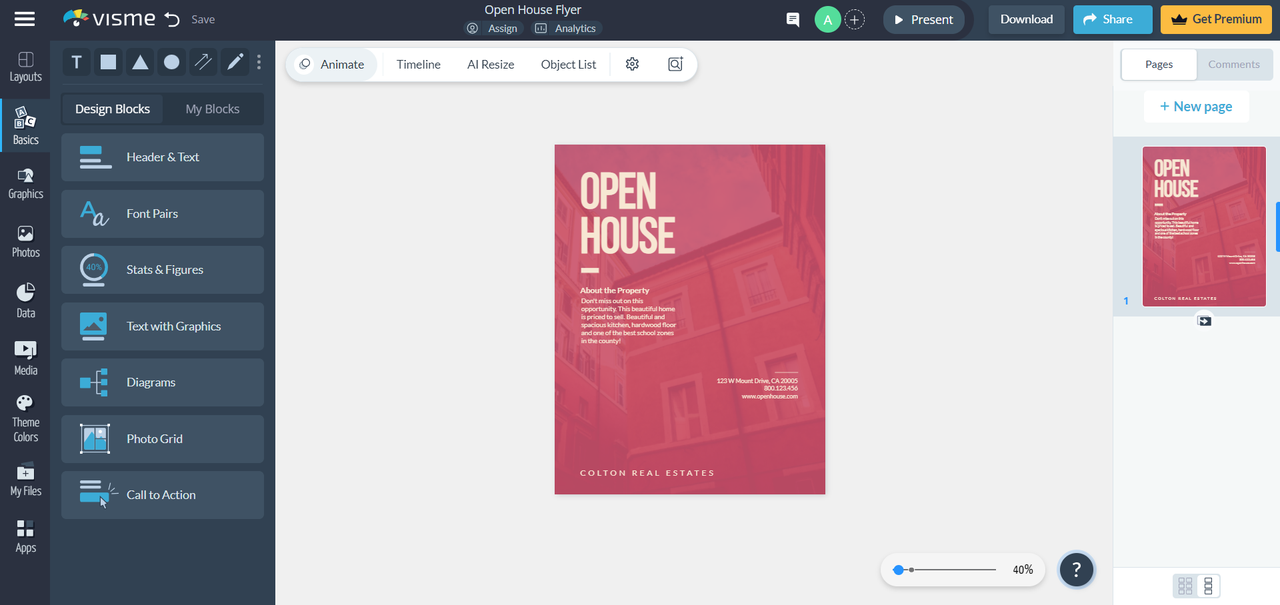Click the user avatar A

827,19
